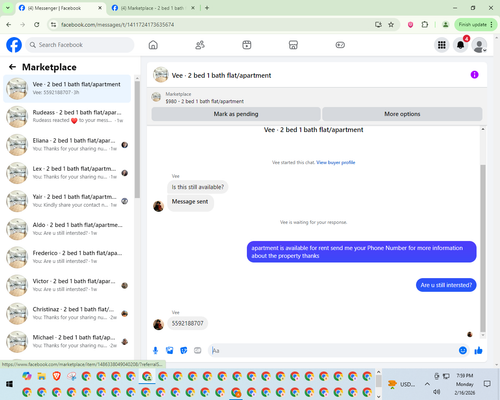Click the voice clip microphone icon
This screenshot has width=500, height=400.
point(155,350)
